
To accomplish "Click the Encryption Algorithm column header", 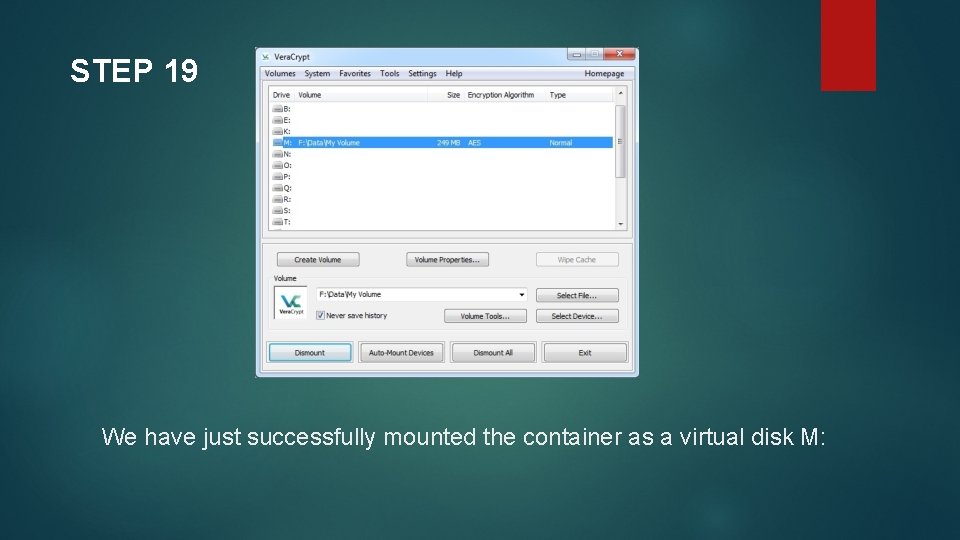I will pyautogui.click(x=504, y=95).
